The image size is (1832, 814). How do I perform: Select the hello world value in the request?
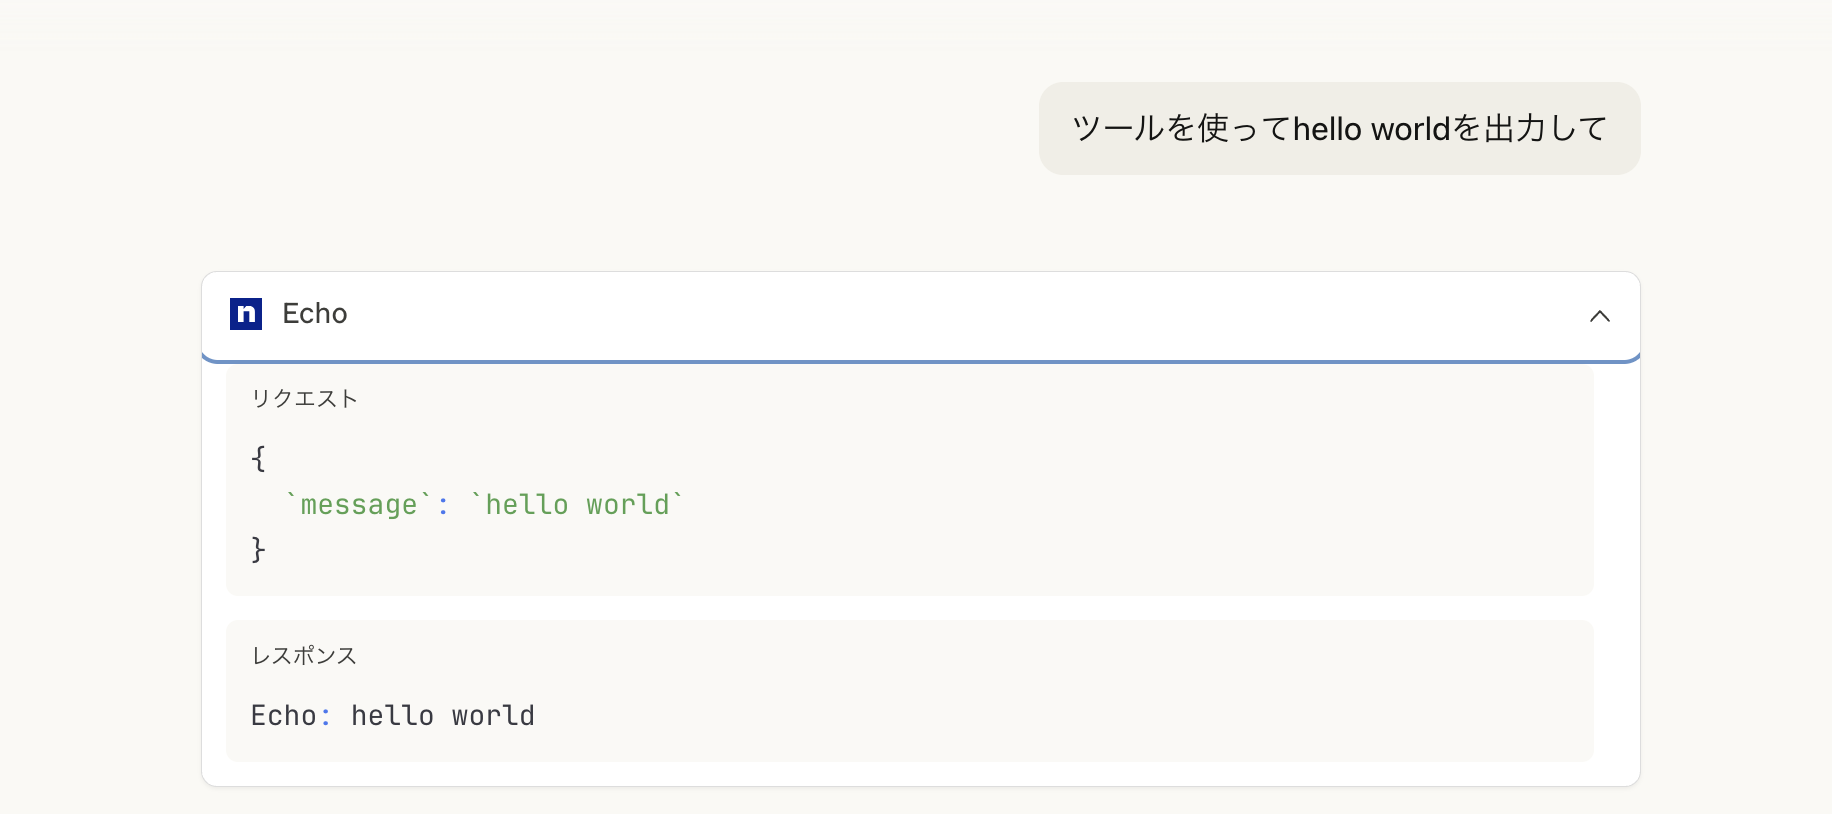(580, 504)
